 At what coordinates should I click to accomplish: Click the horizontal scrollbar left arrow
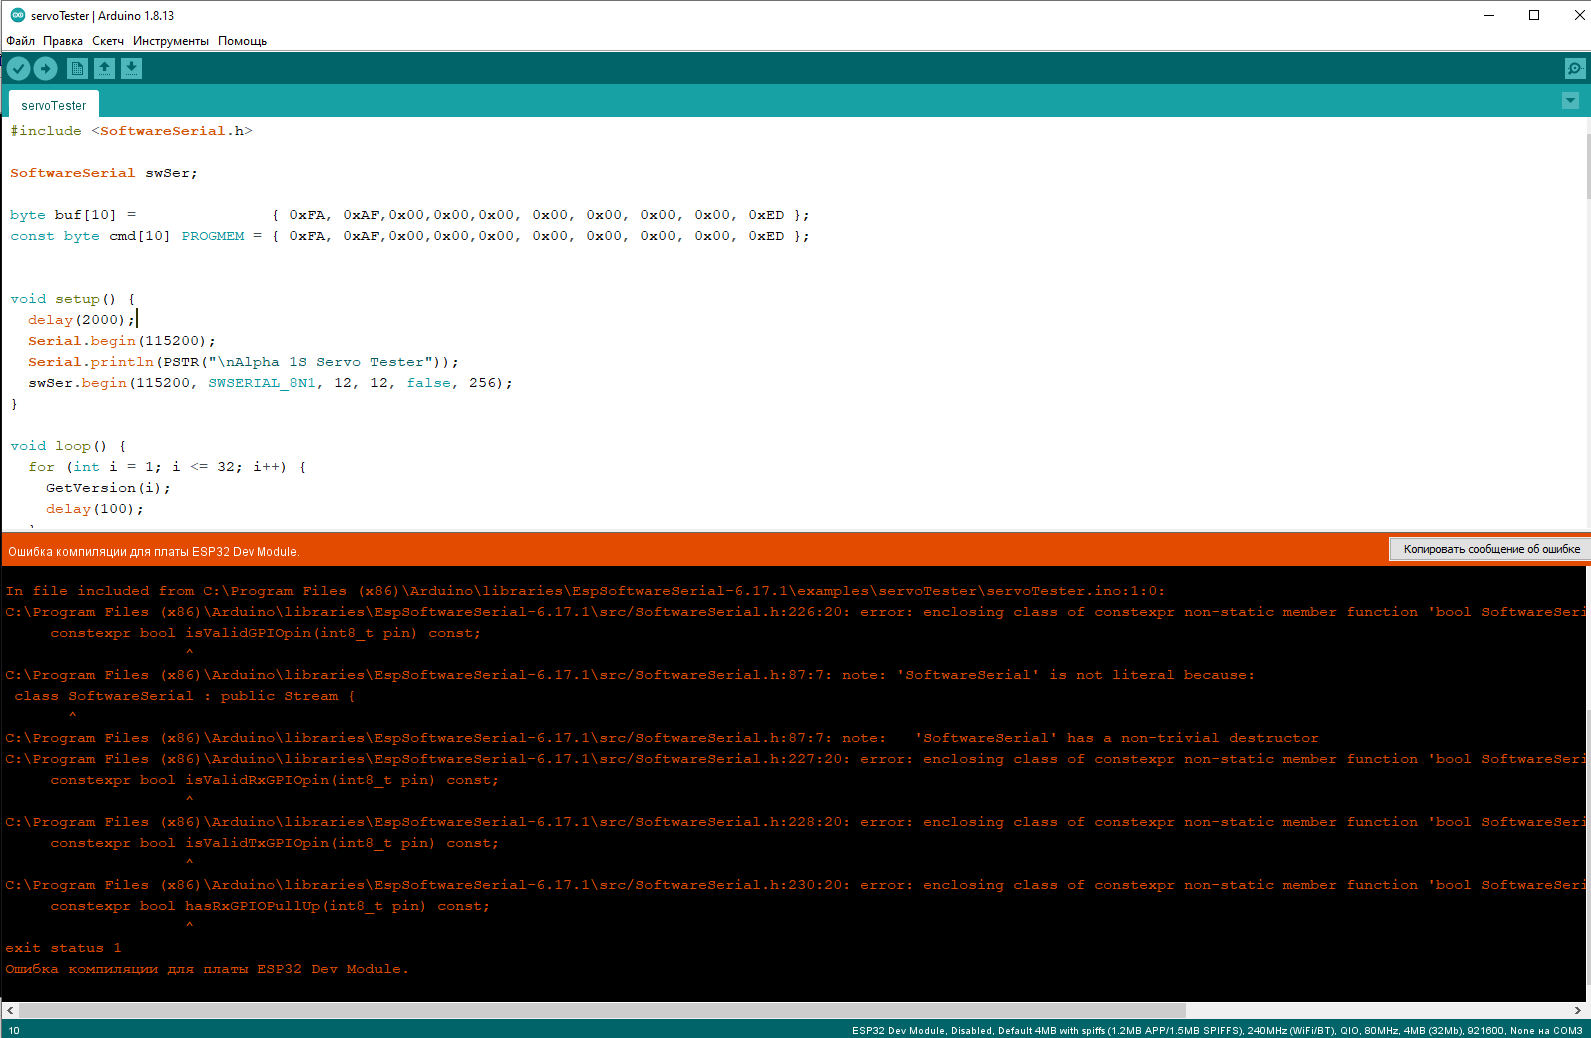(10, 1010)
